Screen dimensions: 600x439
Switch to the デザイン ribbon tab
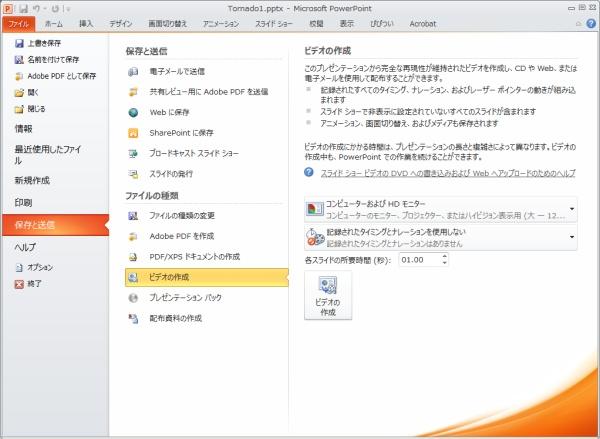point(121,24)
